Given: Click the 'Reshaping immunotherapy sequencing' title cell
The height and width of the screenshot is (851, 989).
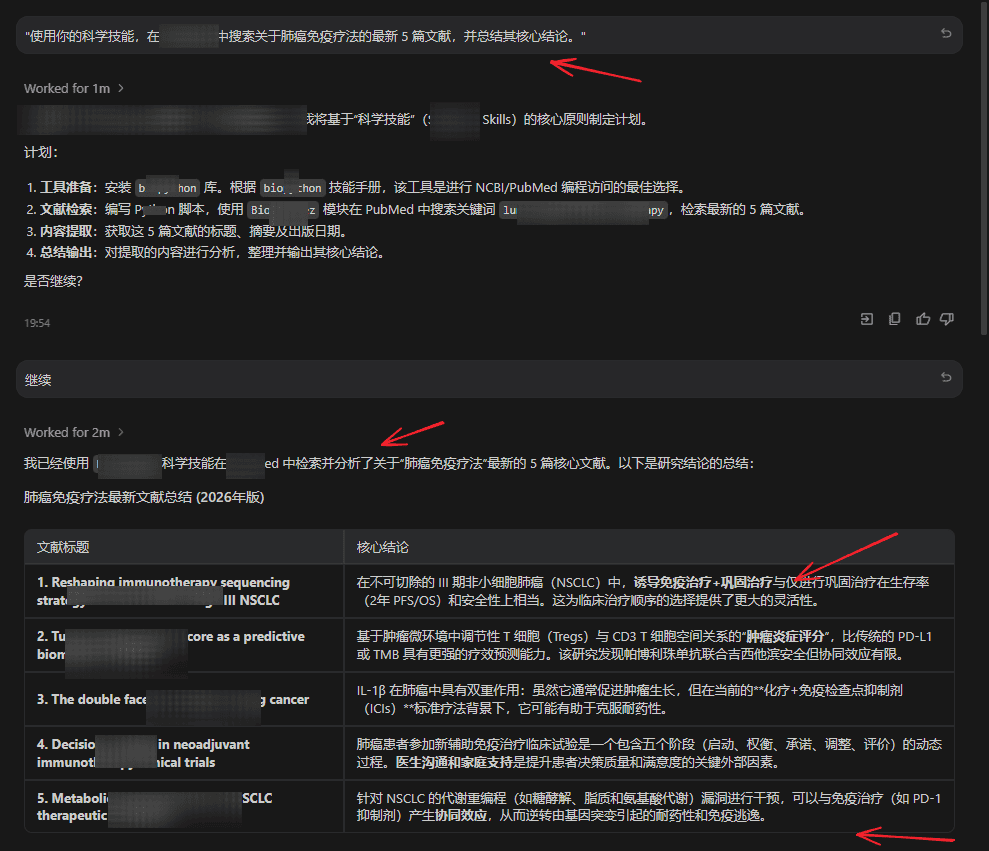Looking at the screenshot, I should click(184, 591).
